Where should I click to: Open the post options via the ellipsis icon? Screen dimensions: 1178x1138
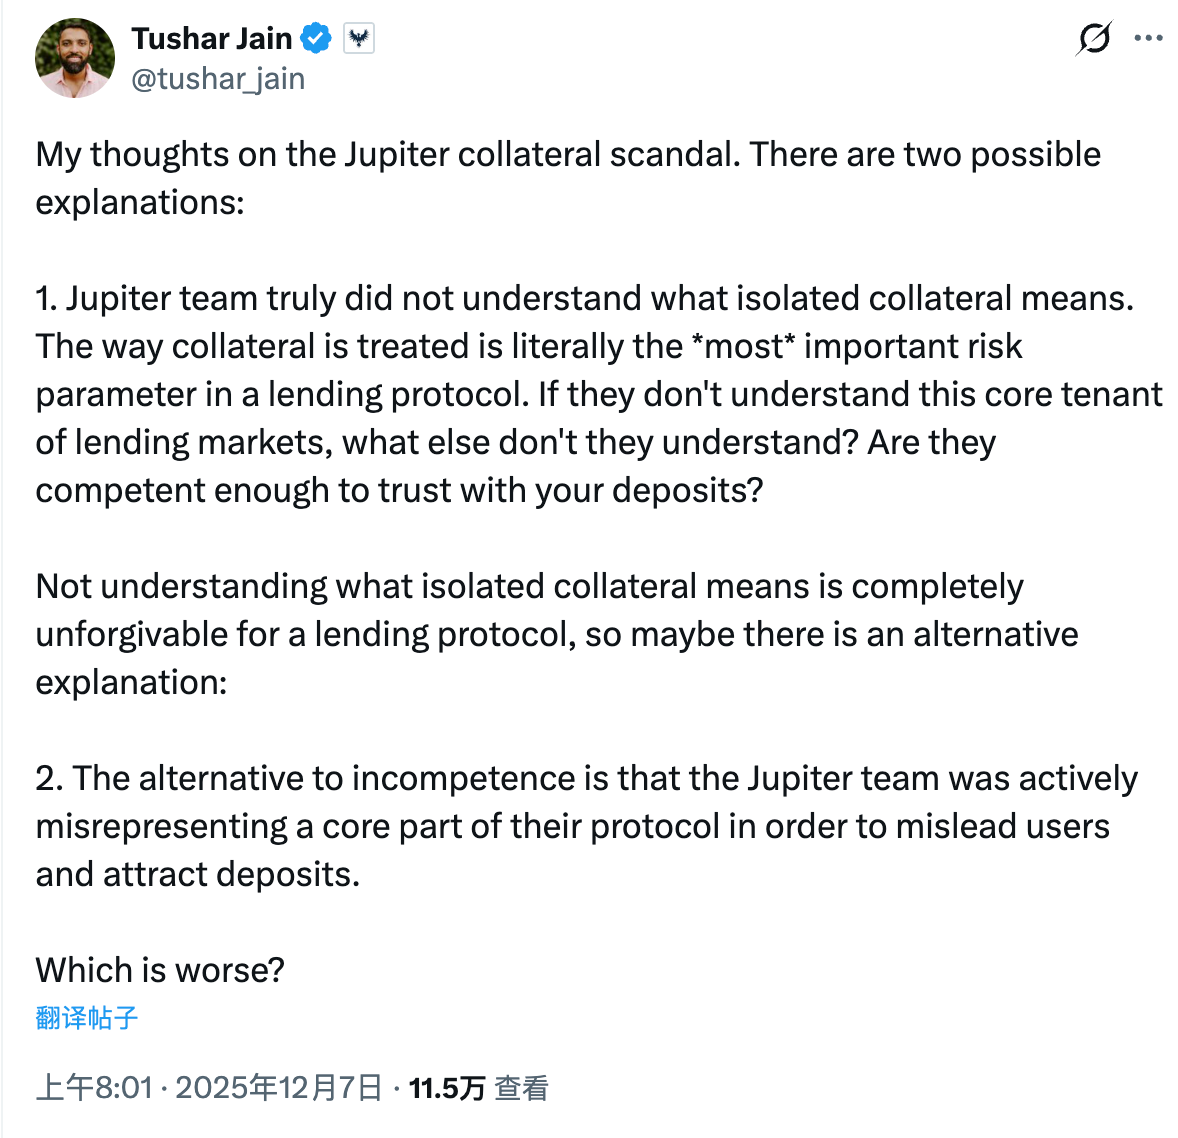tap(1148, 38)
